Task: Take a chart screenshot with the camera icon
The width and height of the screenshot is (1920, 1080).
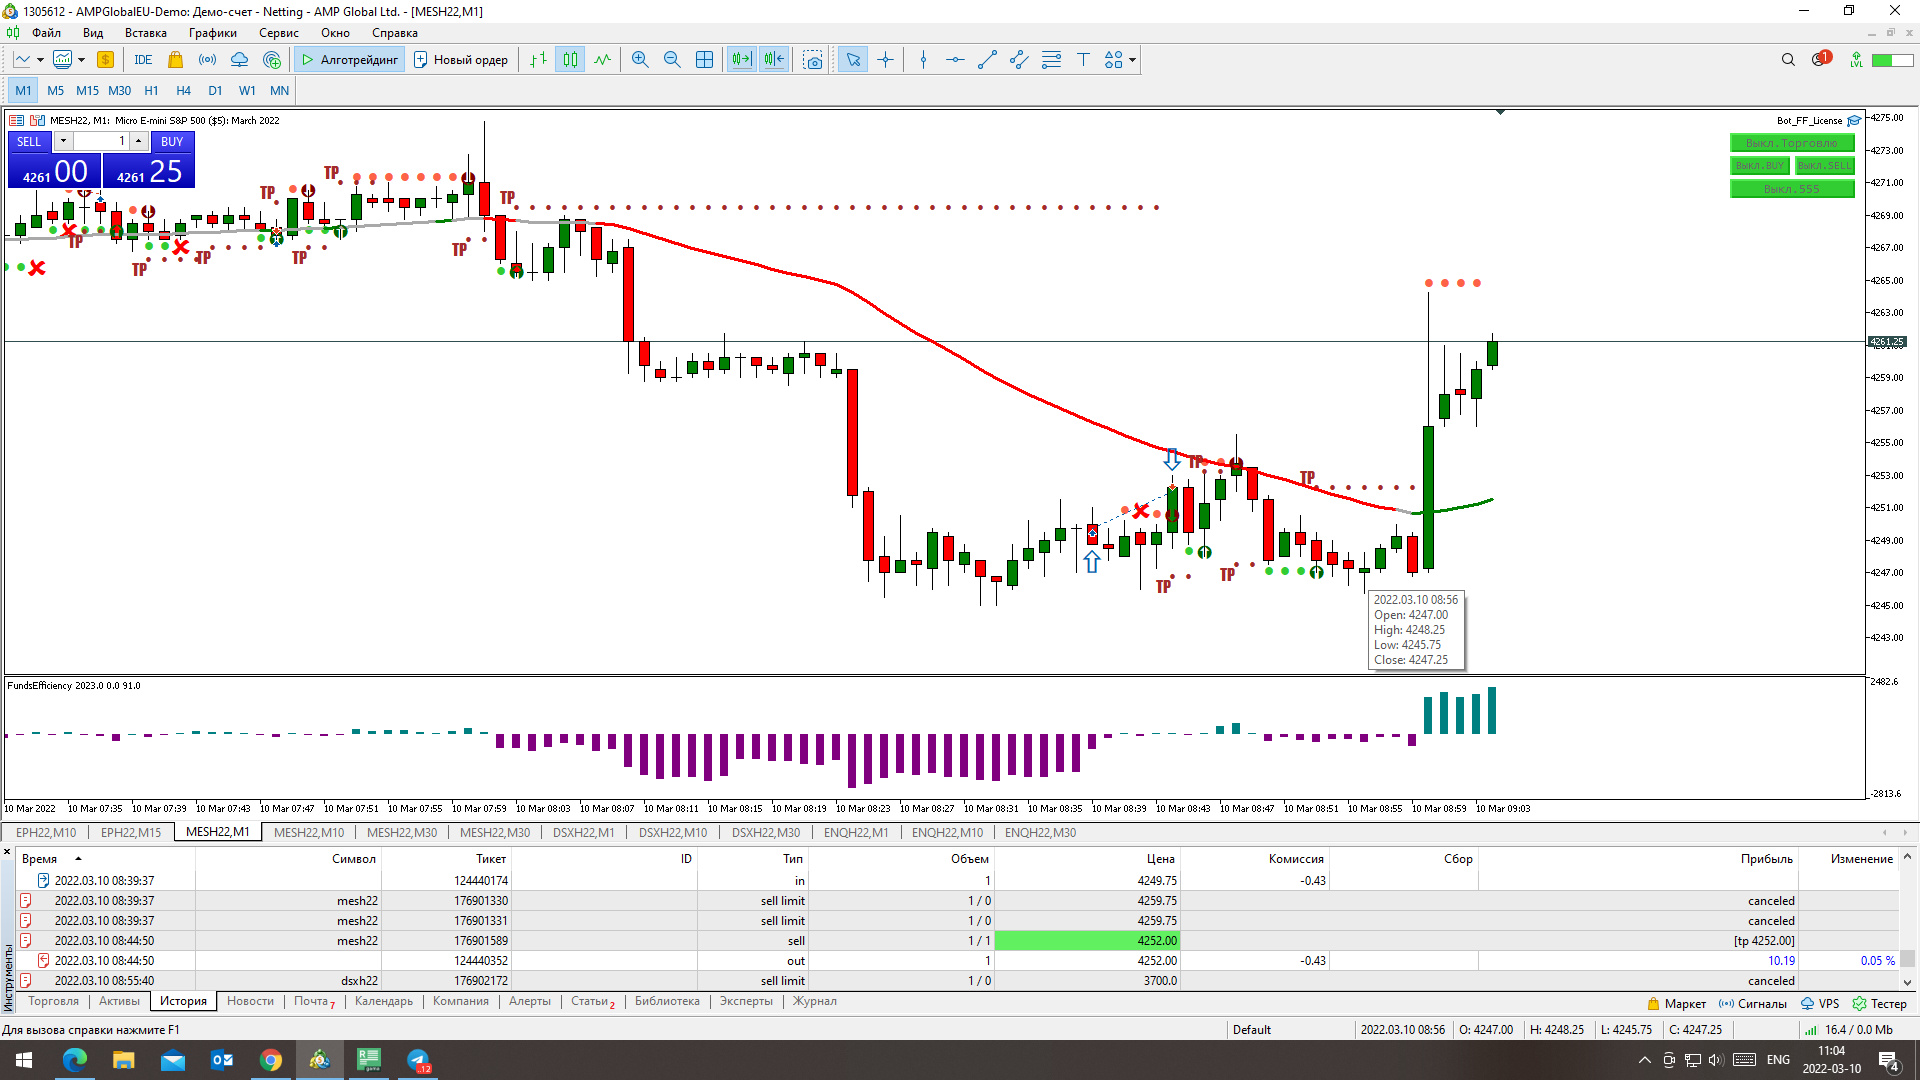Action: tap(813, 60)
